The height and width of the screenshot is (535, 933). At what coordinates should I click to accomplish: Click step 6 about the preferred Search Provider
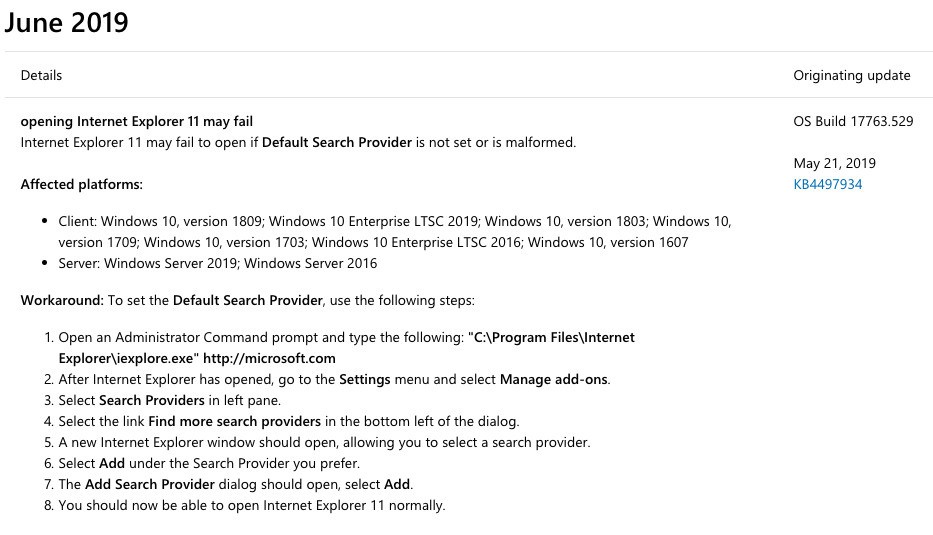coord(209,463)
